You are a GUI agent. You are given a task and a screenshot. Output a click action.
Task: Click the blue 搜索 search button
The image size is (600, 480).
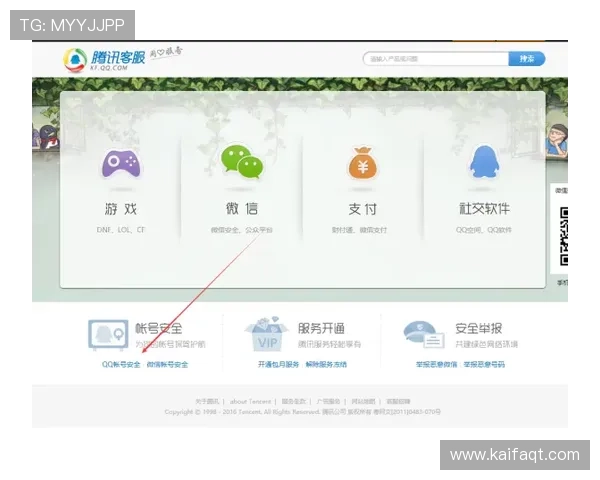527,59
